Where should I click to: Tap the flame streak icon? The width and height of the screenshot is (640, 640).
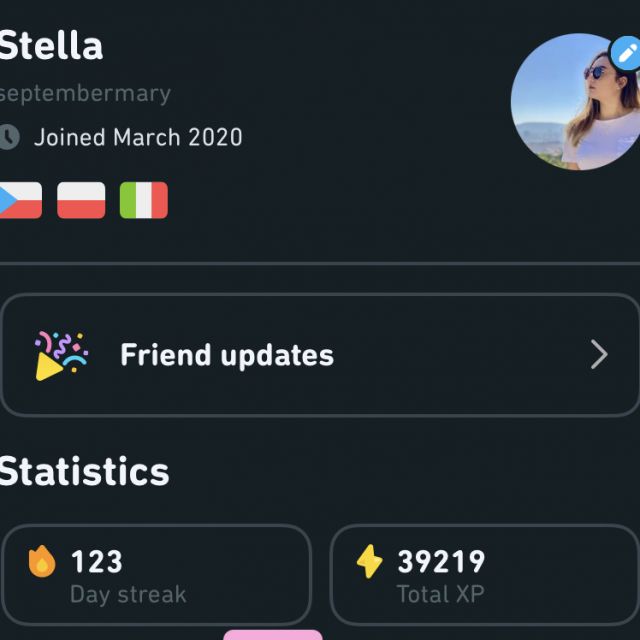coord(42,562)
